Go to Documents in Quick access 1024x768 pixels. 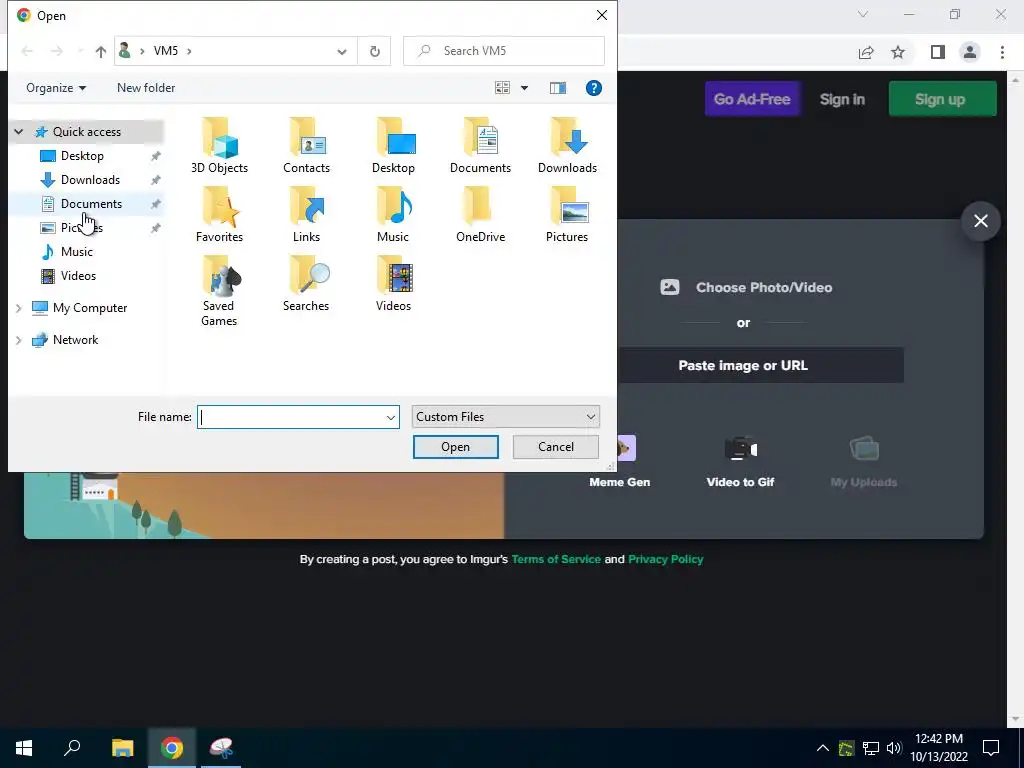91,204
